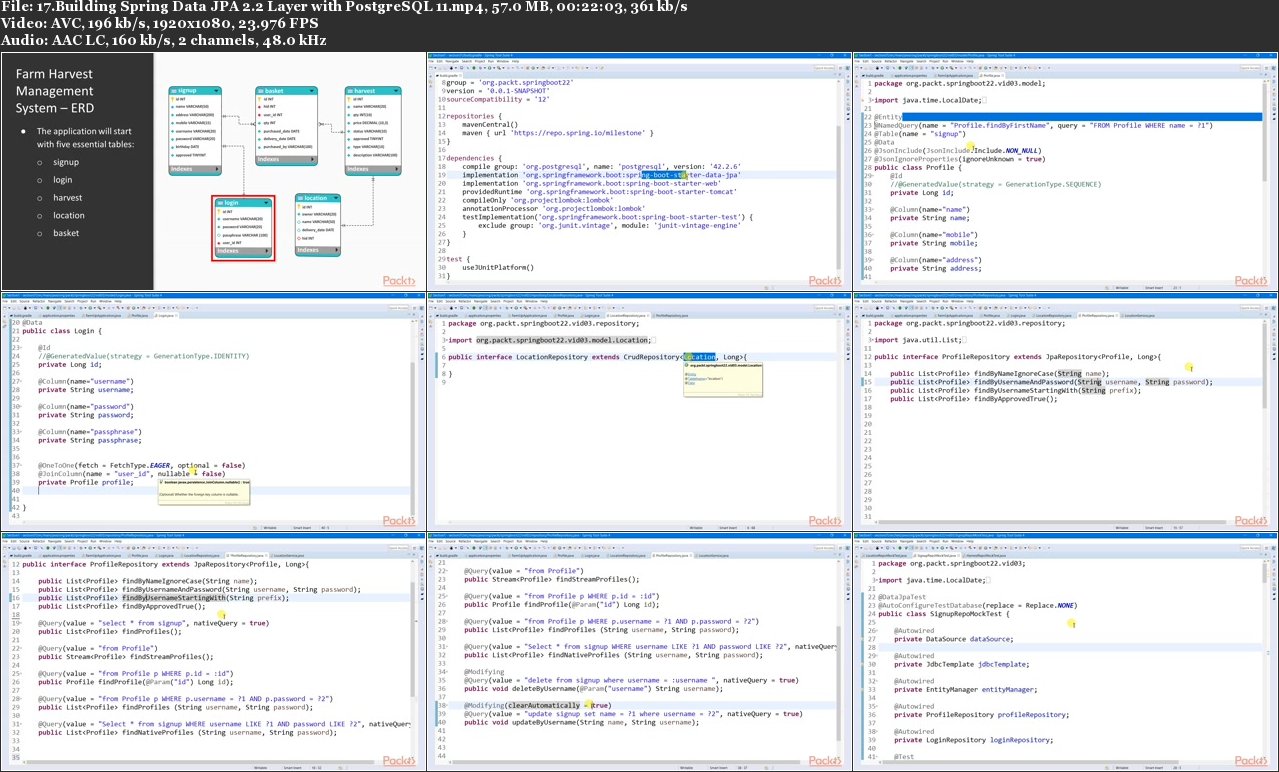The height and width of the screenshot is (772, 1279).
Task: Open the frame with the @Modifying delete query
Action: [x=639, y=651]
